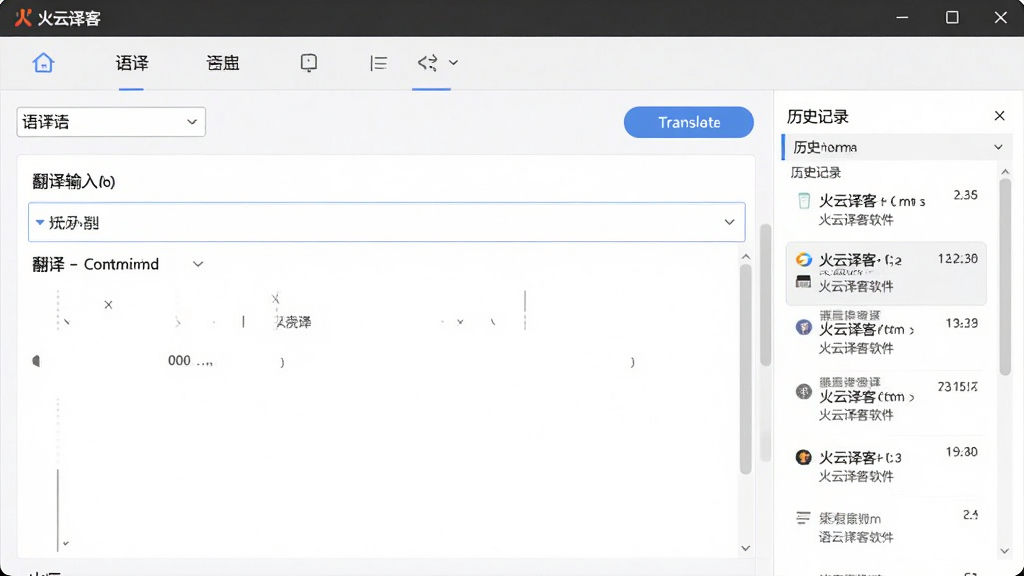Screen dimensions: 1024x576
Task: Click the history list scroll-up arrow
Action: pyautogui.click(x=1005, y=172)
